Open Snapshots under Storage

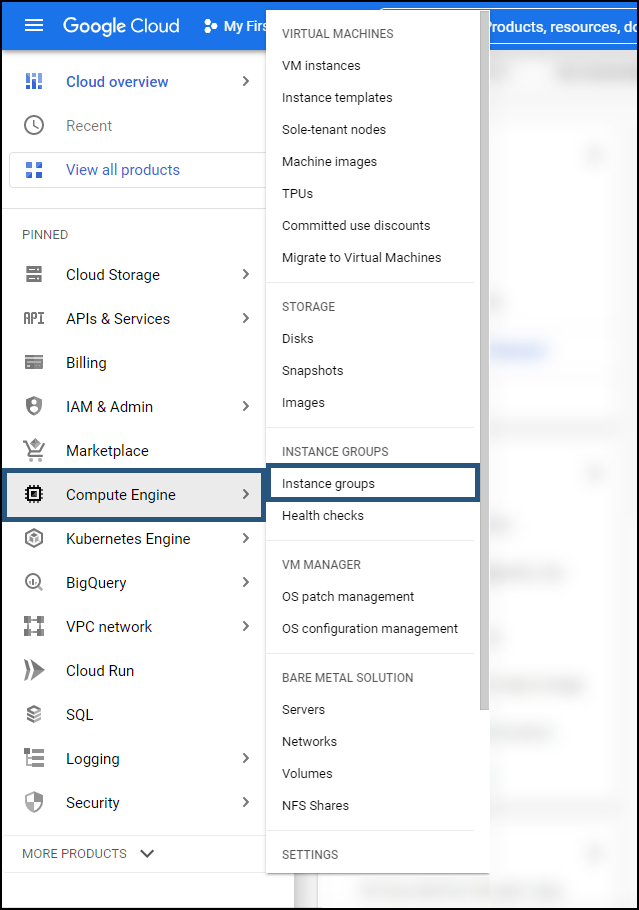pos(312,370)
